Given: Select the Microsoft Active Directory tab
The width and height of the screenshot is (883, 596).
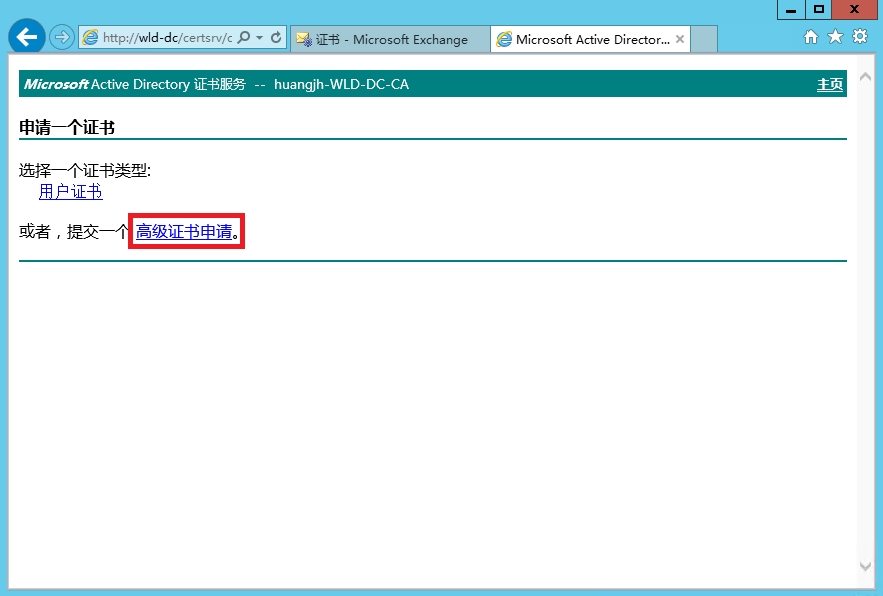Looking at the screenshot, I should pyautogui.click(x=591, y=39).
